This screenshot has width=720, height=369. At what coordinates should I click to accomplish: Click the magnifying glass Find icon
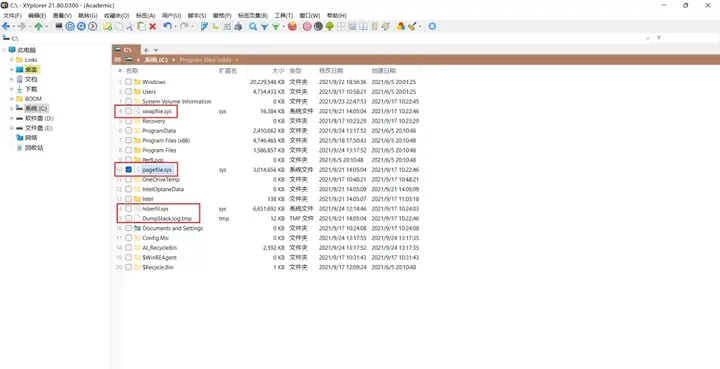coord(253,27)
